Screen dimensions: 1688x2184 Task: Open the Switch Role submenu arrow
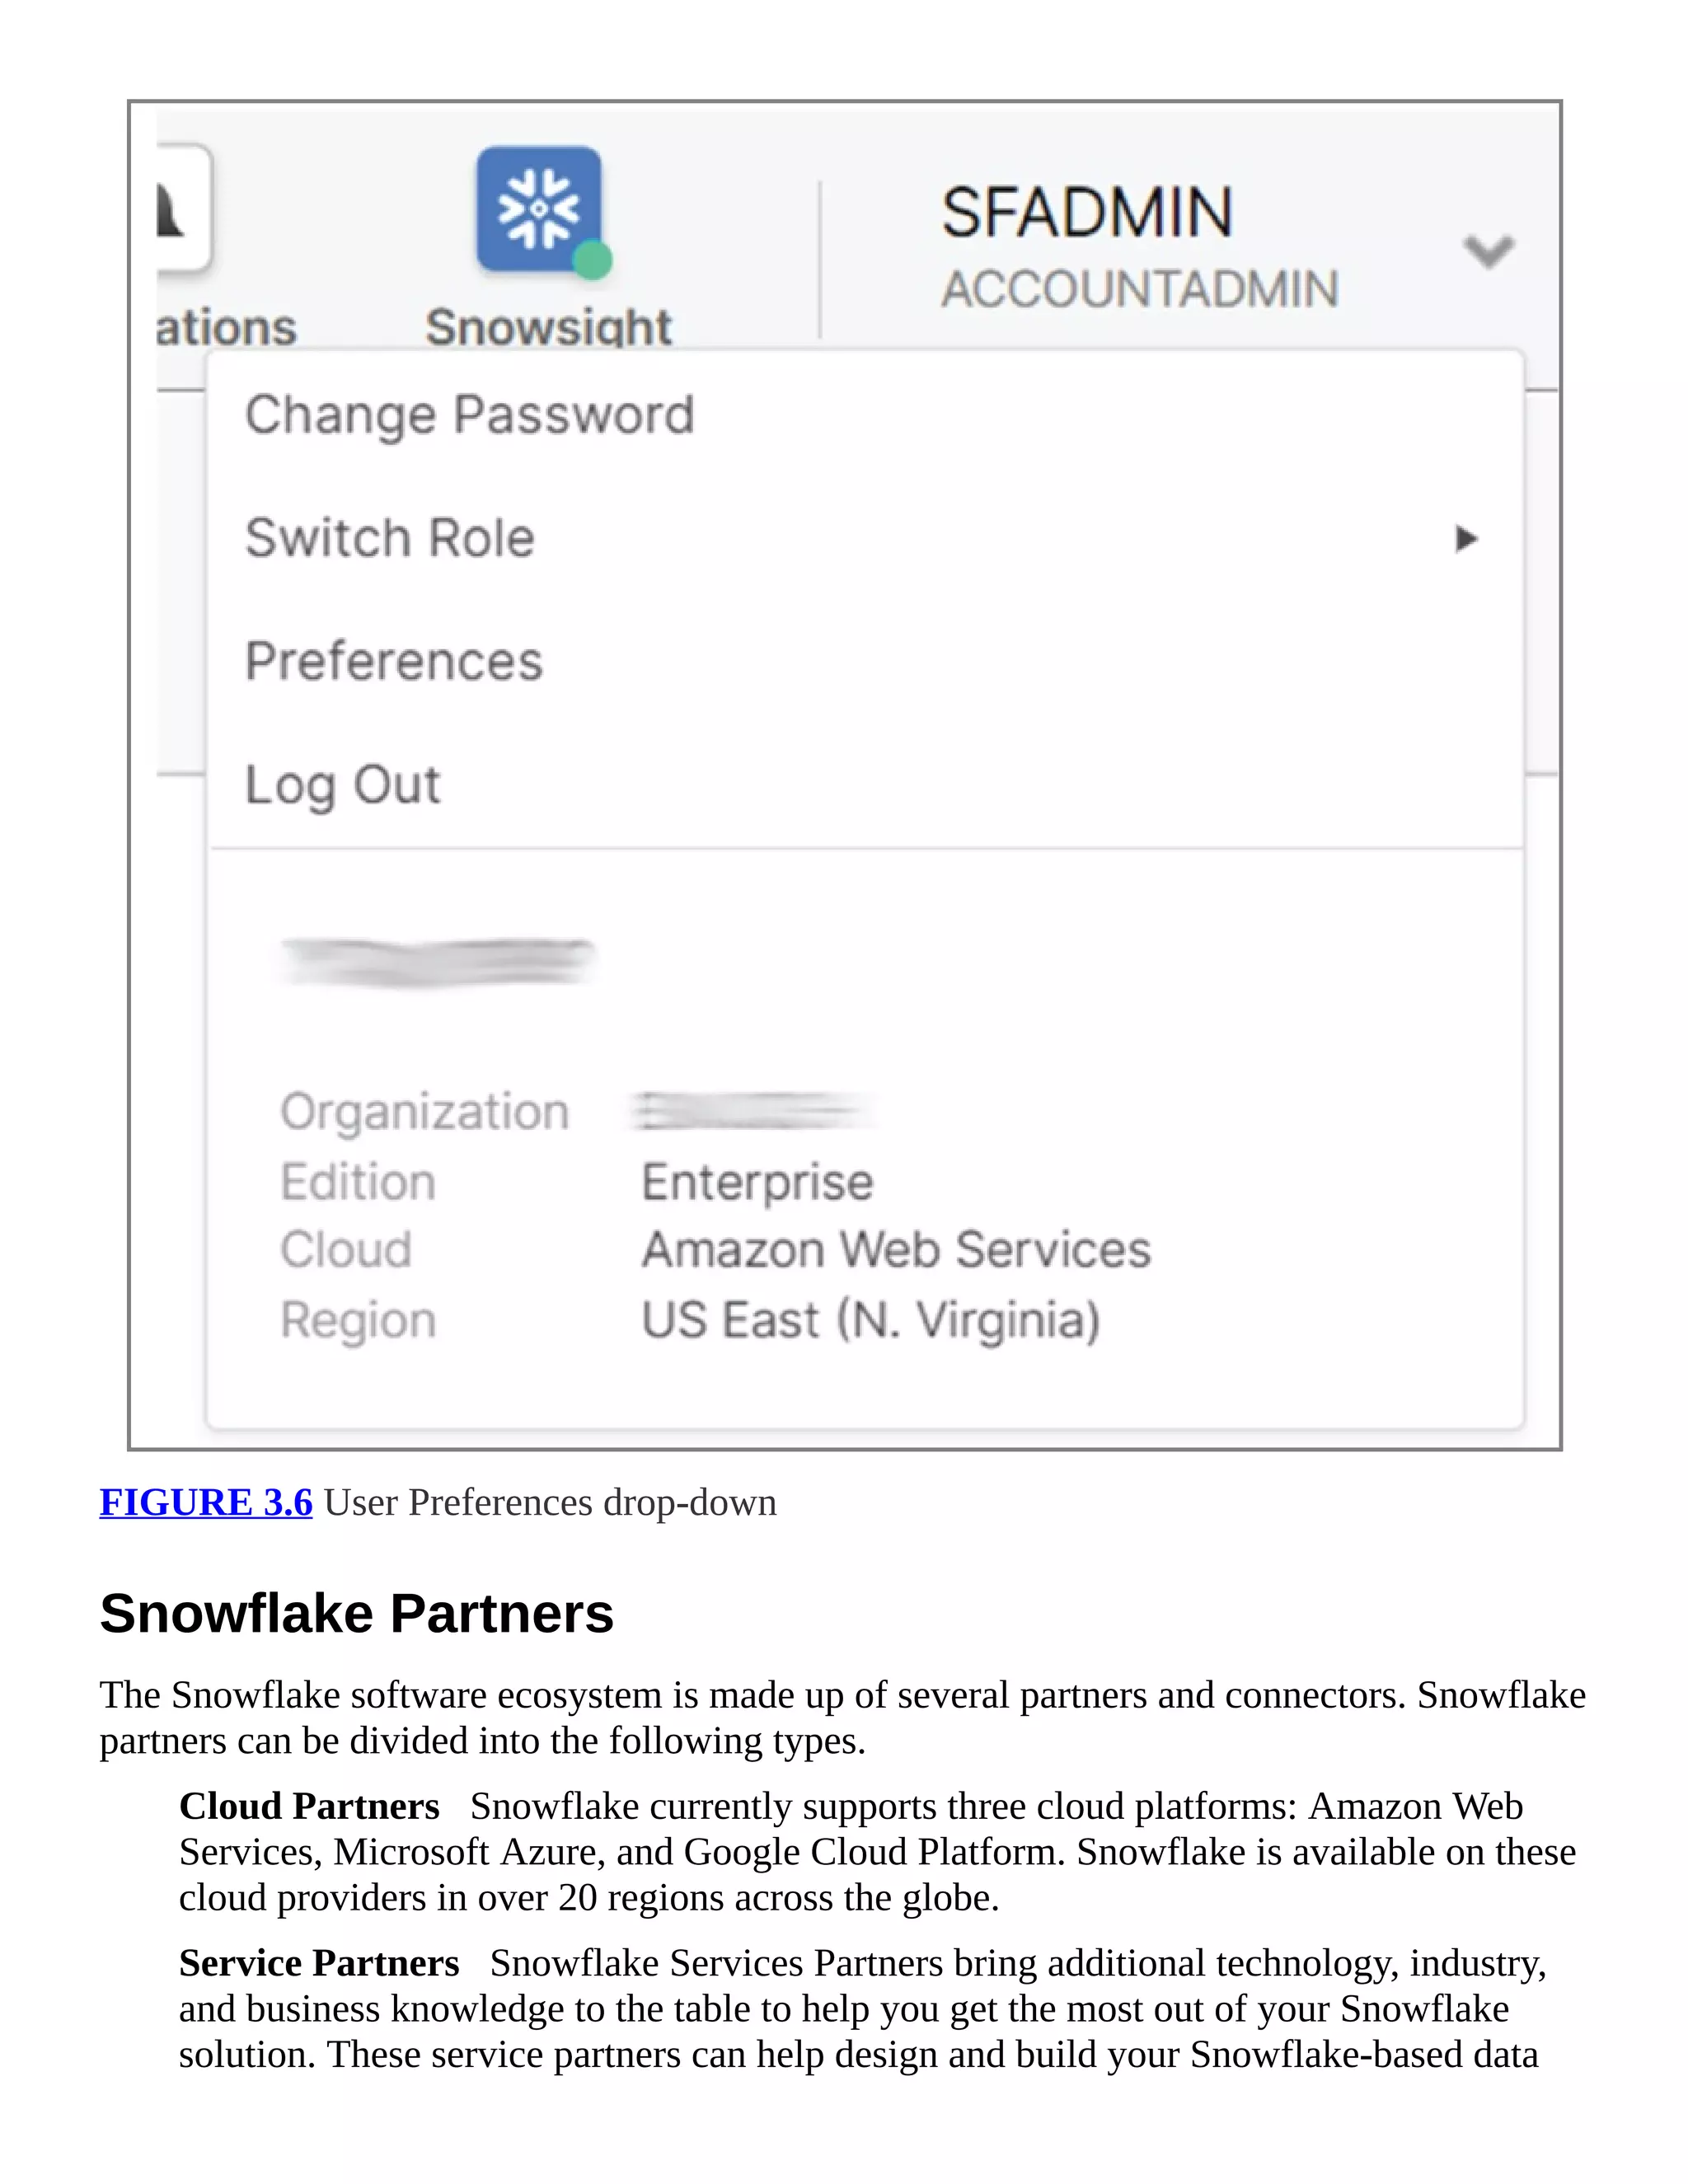(1465, 539)
